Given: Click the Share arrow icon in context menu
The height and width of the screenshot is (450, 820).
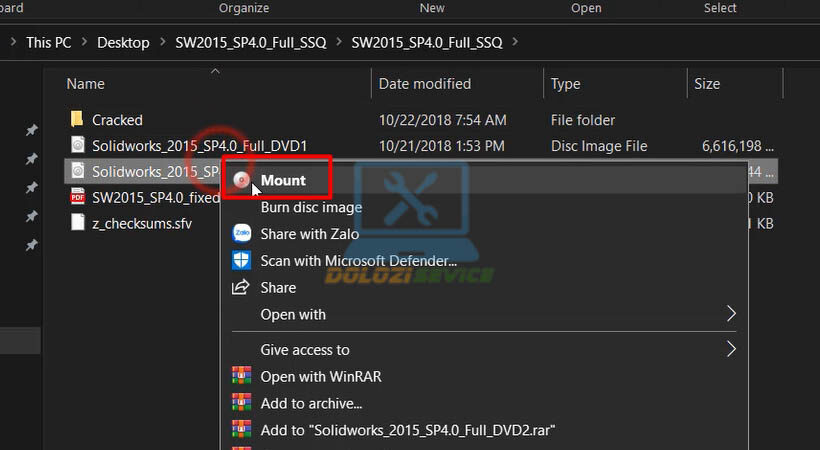Looking at the screenshot, I should [x=241, y=288].
